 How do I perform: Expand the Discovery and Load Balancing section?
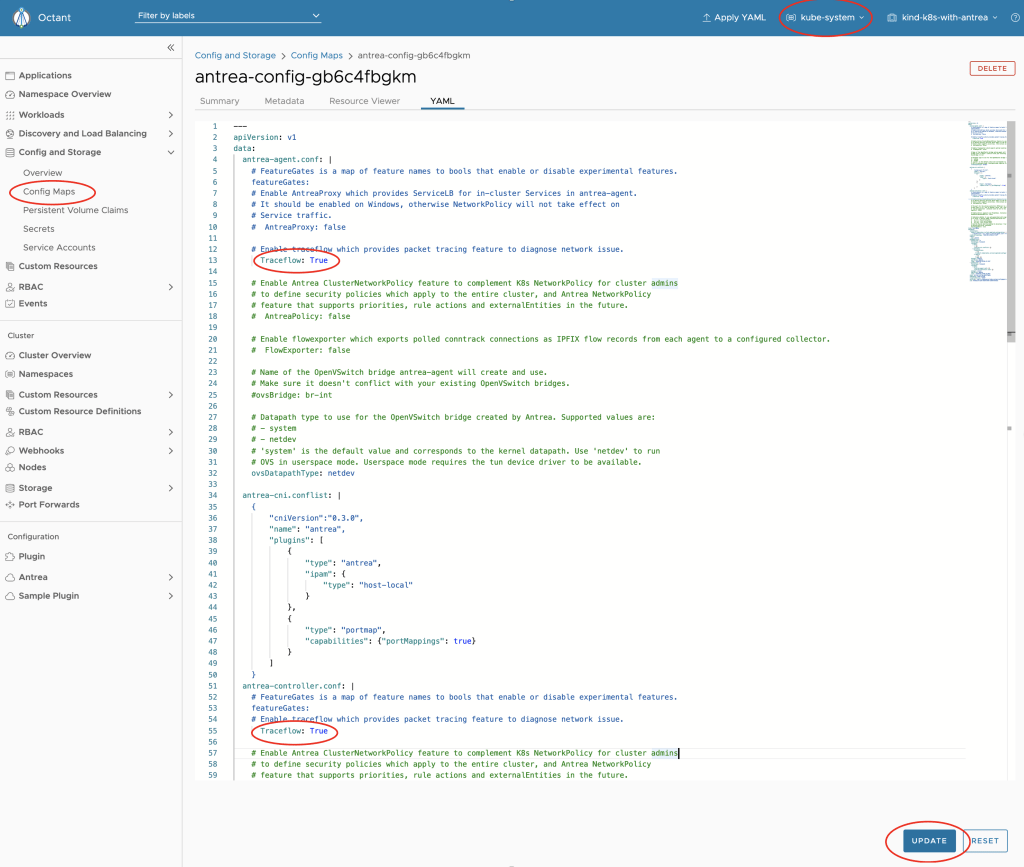click(171, 134)
